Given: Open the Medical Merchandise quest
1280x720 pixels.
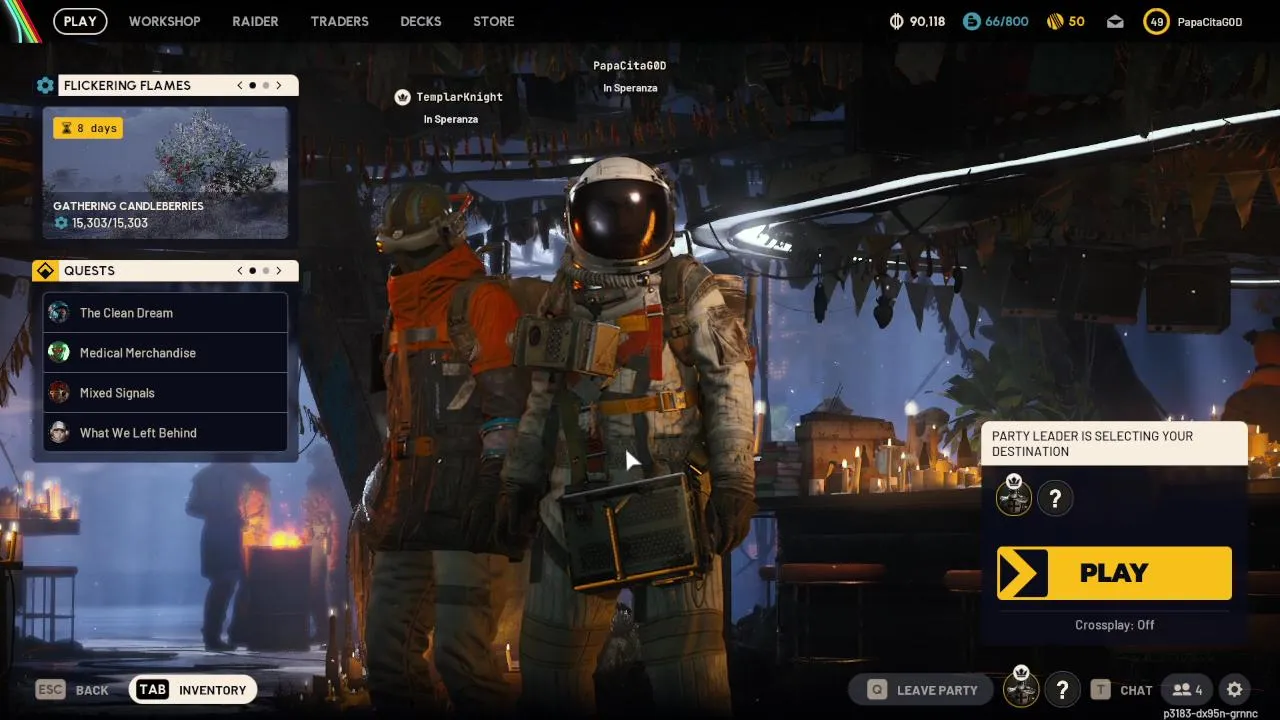Looking at the screenshot, I should [x=165, y=353].
